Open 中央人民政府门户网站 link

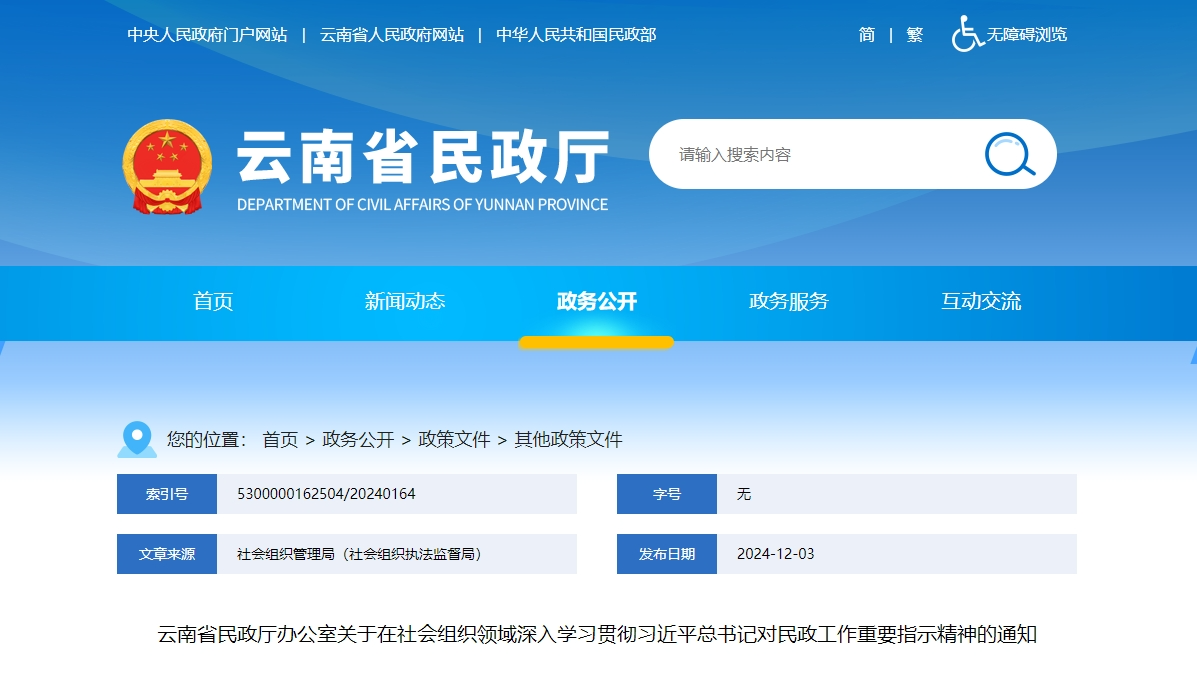click(207, 34)
